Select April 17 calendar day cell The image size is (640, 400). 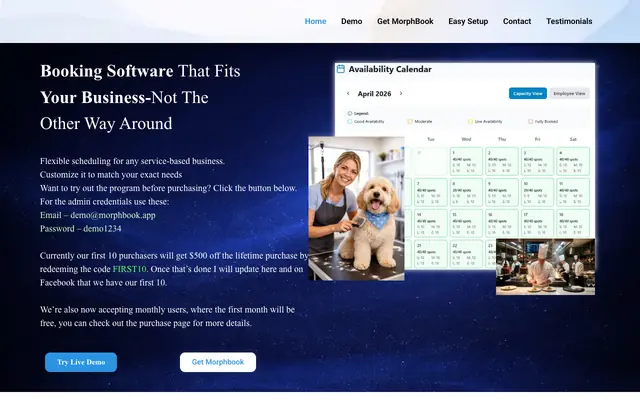tap(538, 223)
